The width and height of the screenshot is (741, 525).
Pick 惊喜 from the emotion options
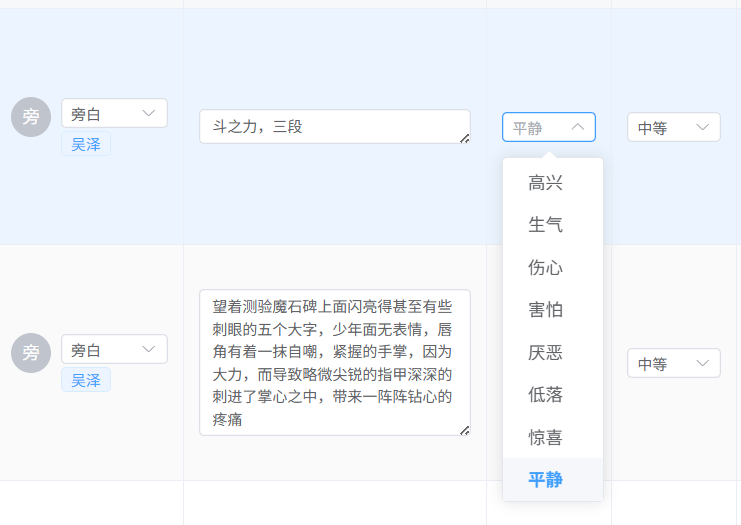coord(546,438)
